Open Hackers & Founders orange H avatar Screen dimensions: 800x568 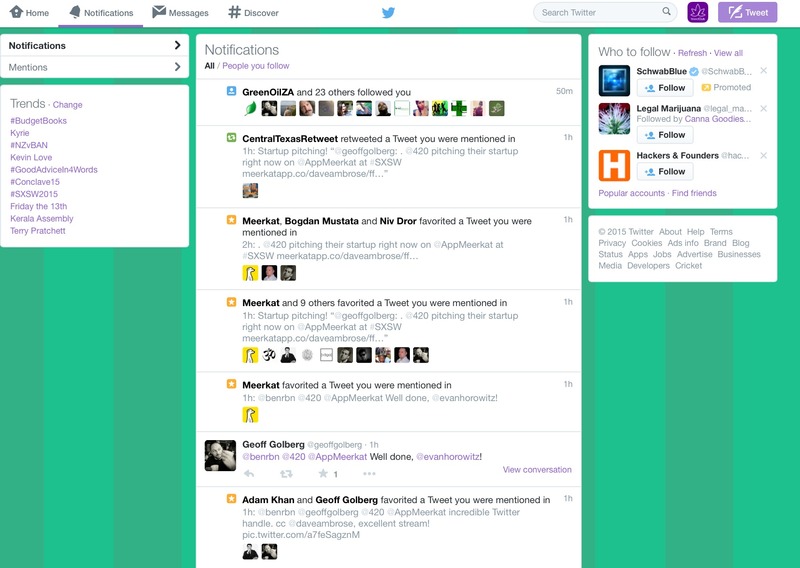(x=614, y=165)
